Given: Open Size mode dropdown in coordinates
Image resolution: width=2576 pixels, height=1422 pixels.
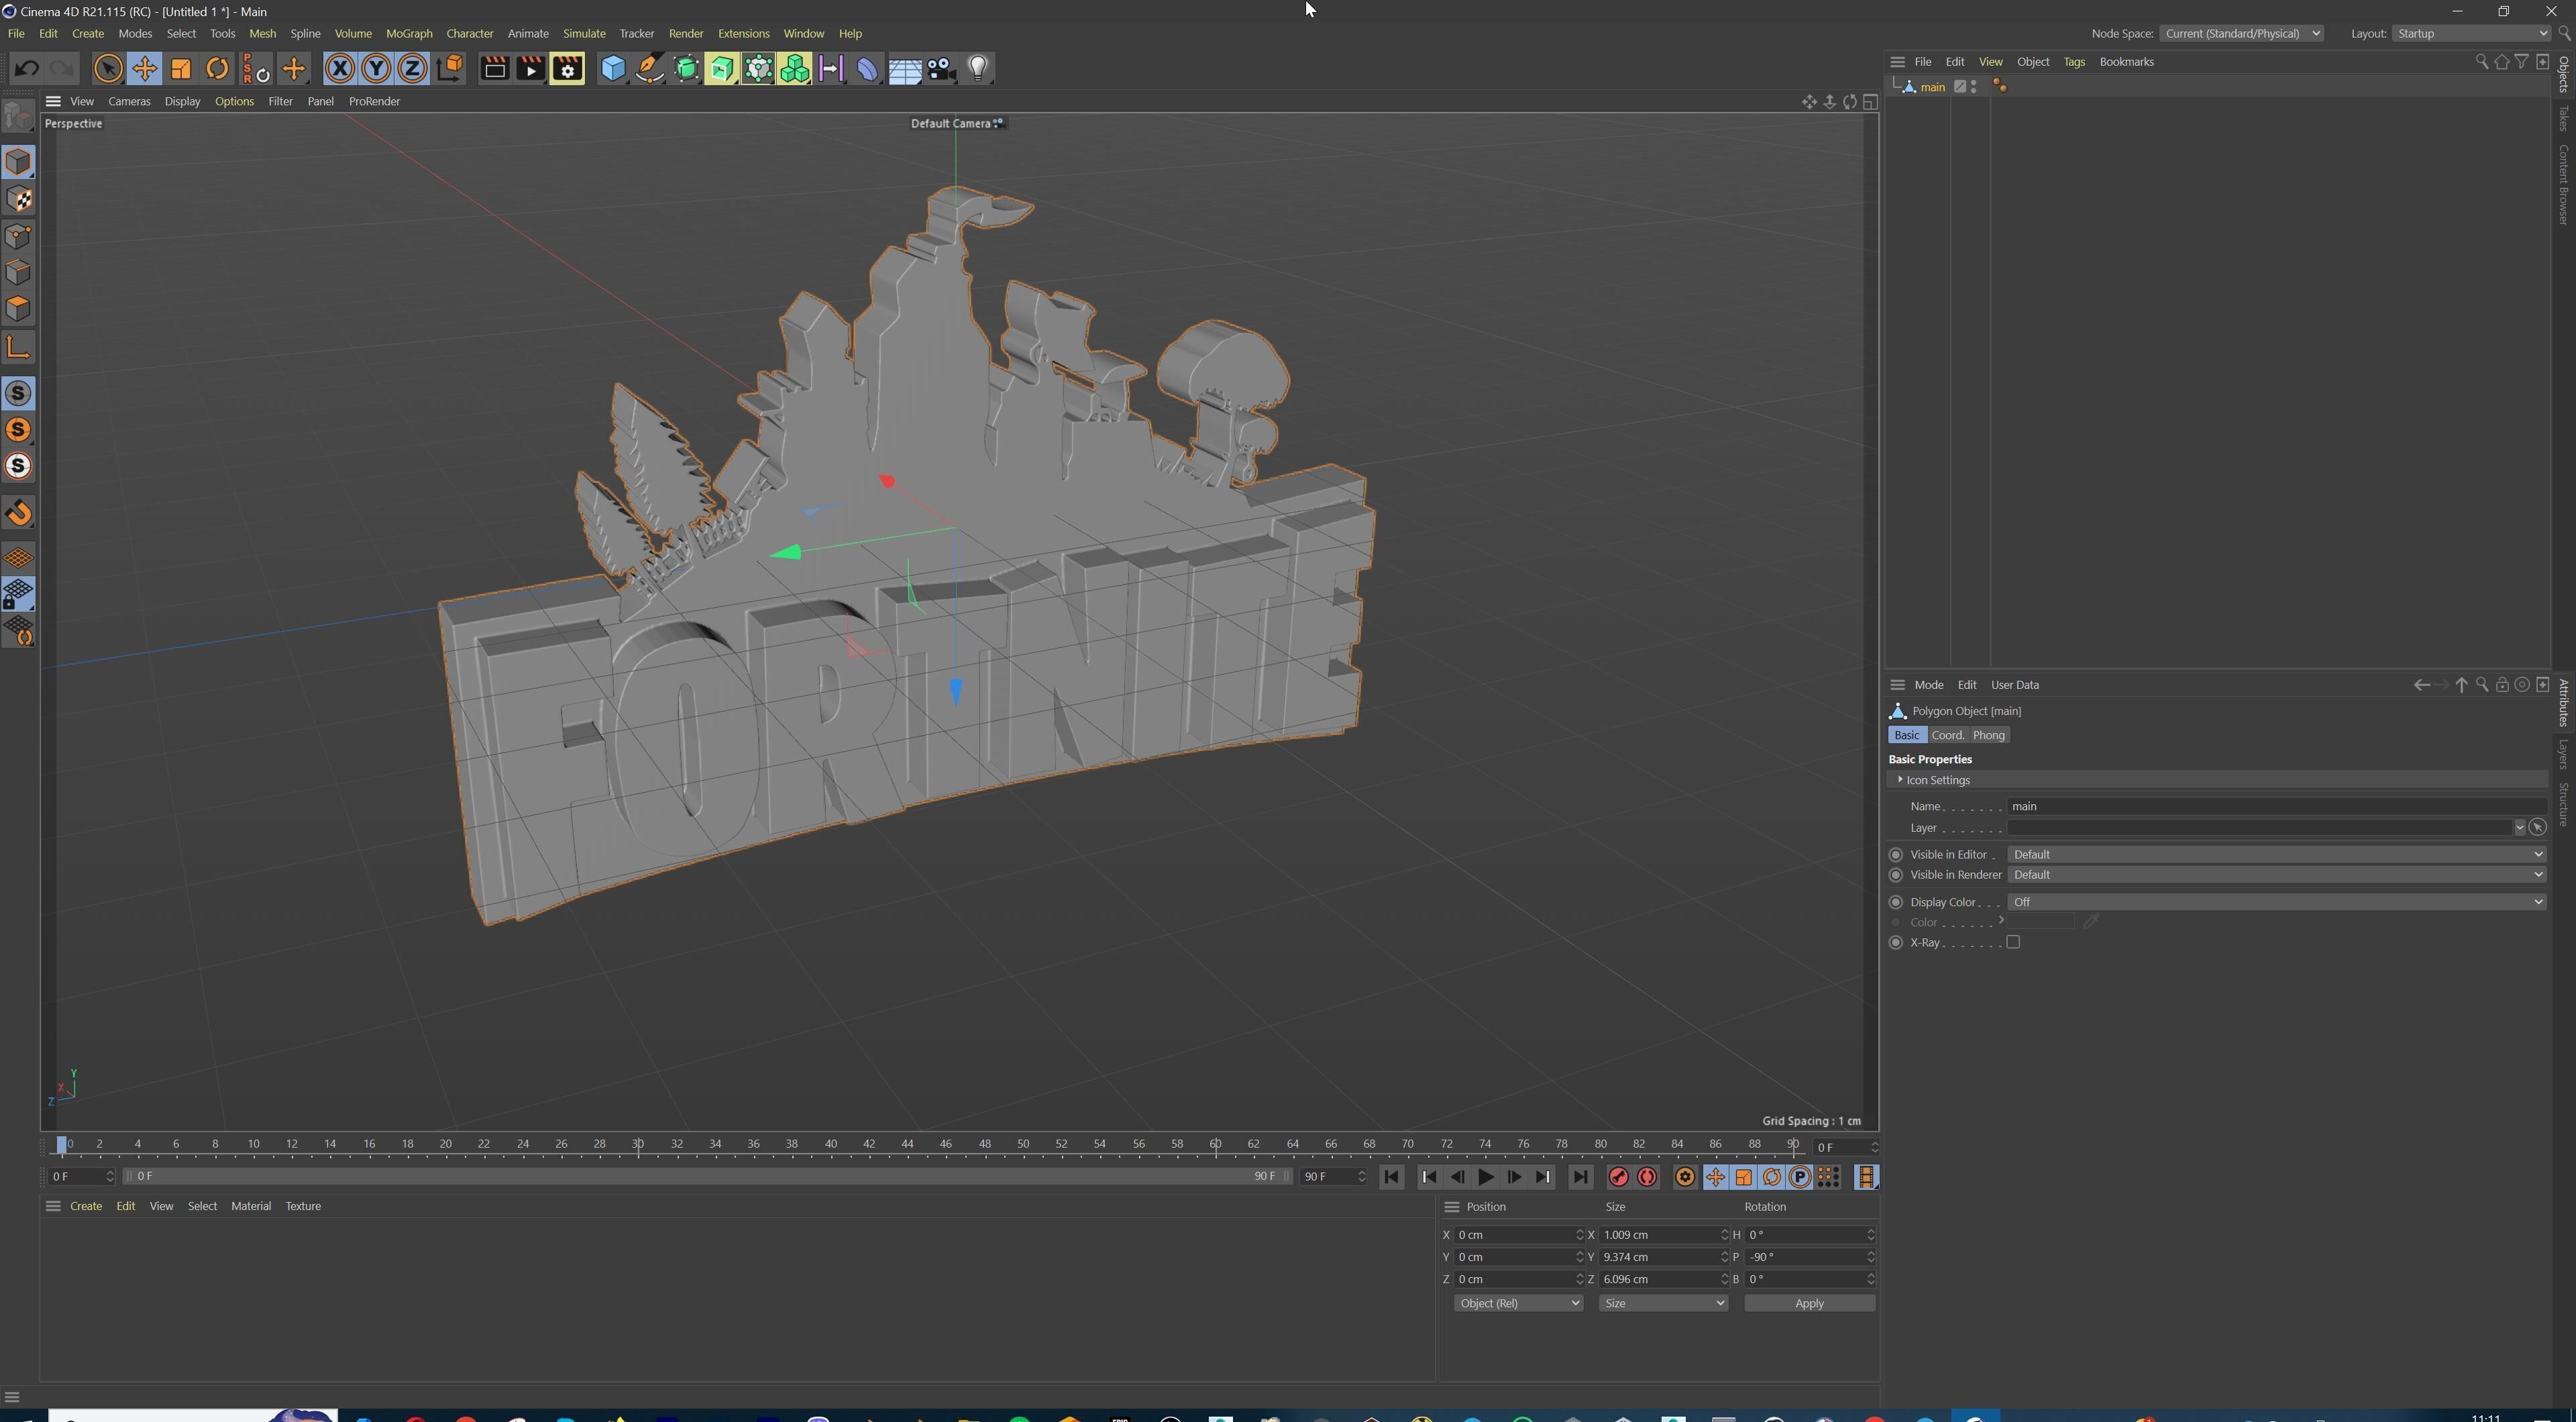Looking at the screenshot, I should [x=1663, y=1303].
